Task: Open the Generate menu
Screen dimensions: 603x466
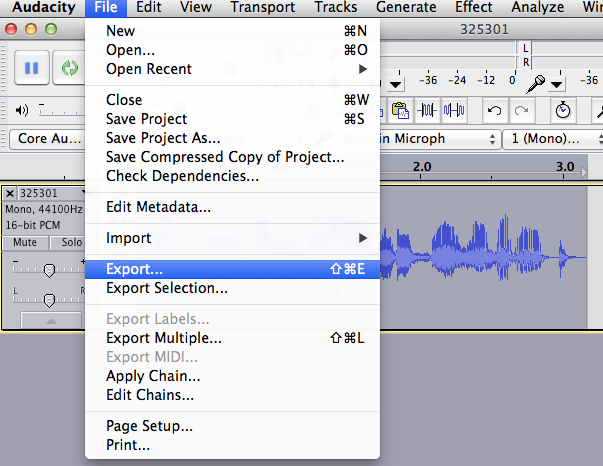Action: tap(406, 7)
